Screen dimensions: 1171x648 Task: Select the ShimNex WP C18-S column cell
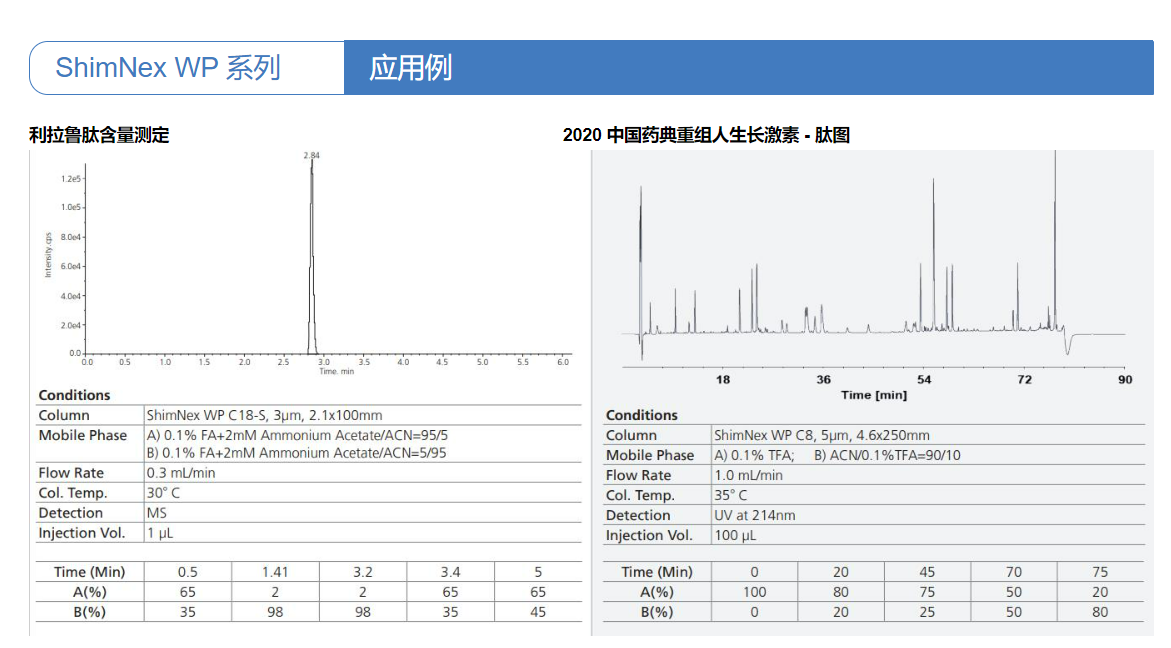coord(264,415)
